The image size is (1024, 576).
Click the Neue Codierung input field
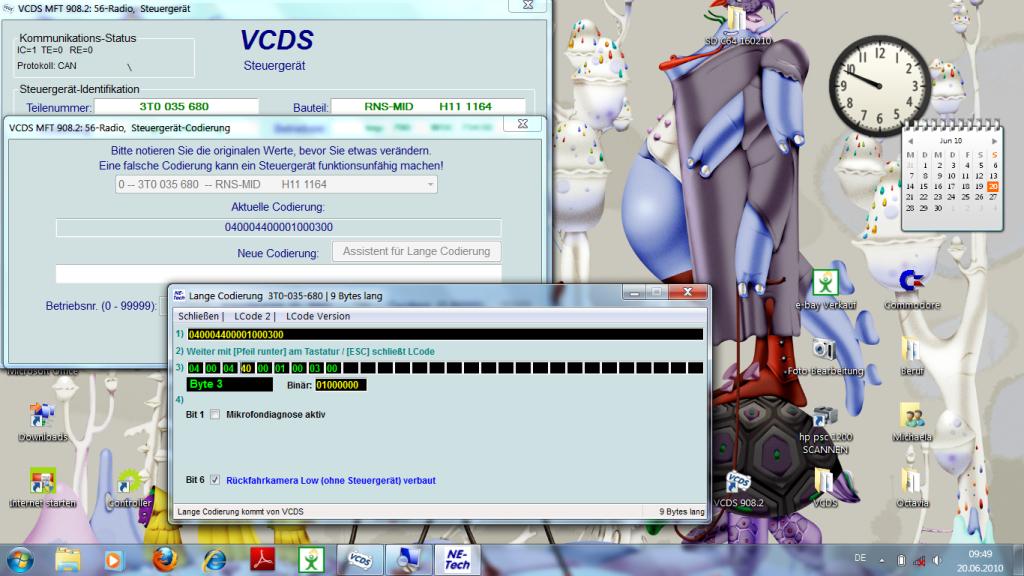coord(278,274)
